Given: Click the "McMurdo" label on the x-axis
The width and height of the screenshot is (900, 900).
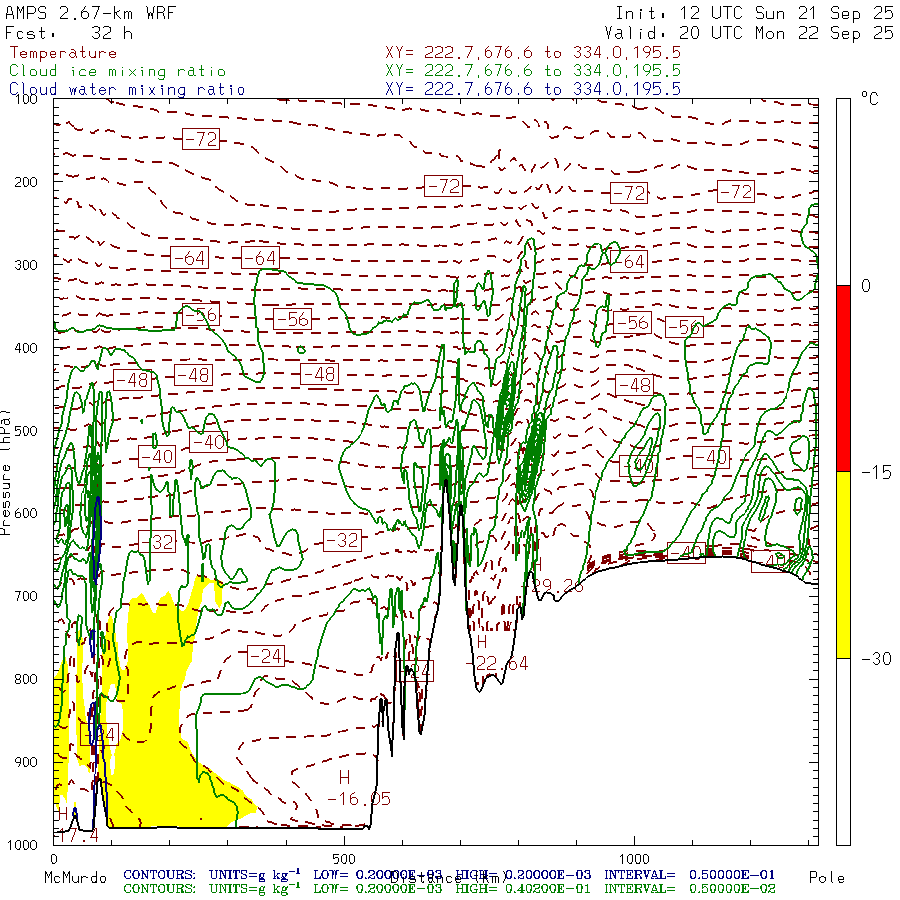Looking at the screenshot, I should point(75,878).
